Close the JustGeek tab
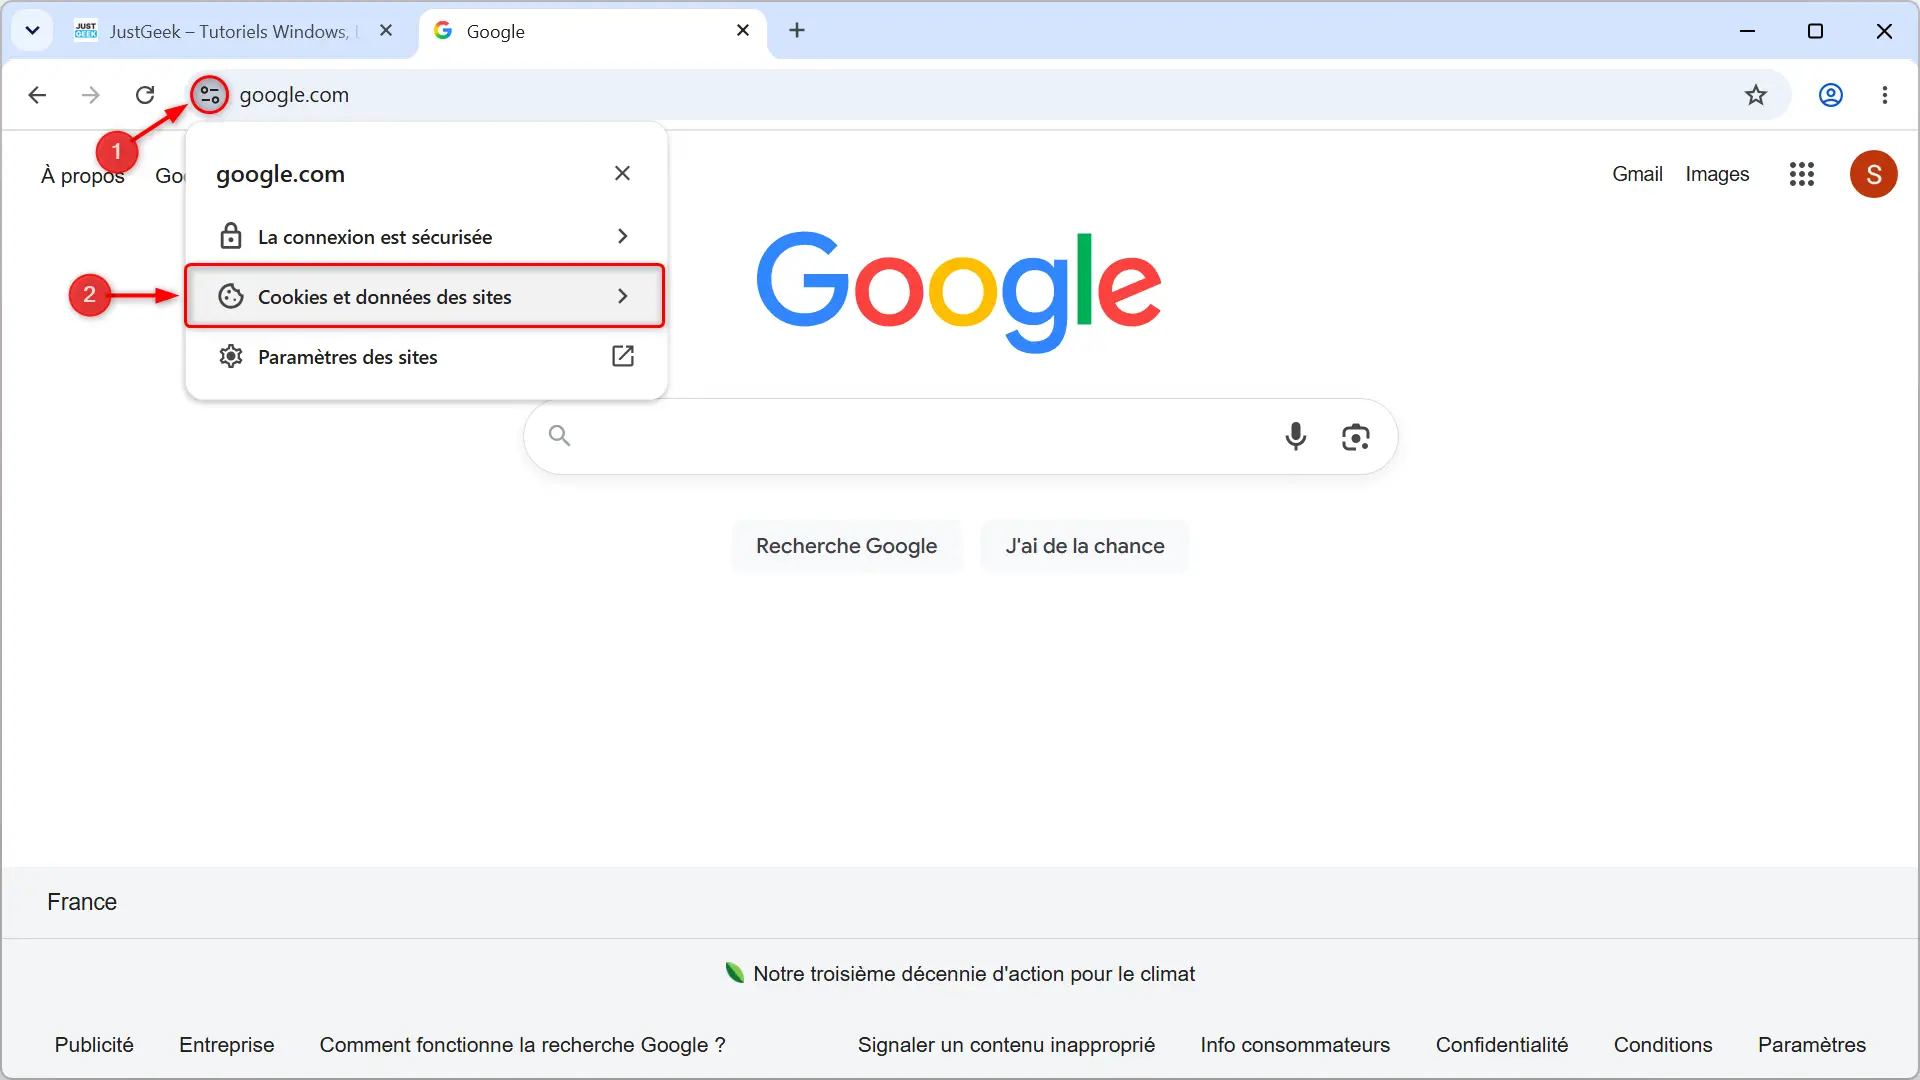This screenshot has height=1080, width=1920. point(386,30)
